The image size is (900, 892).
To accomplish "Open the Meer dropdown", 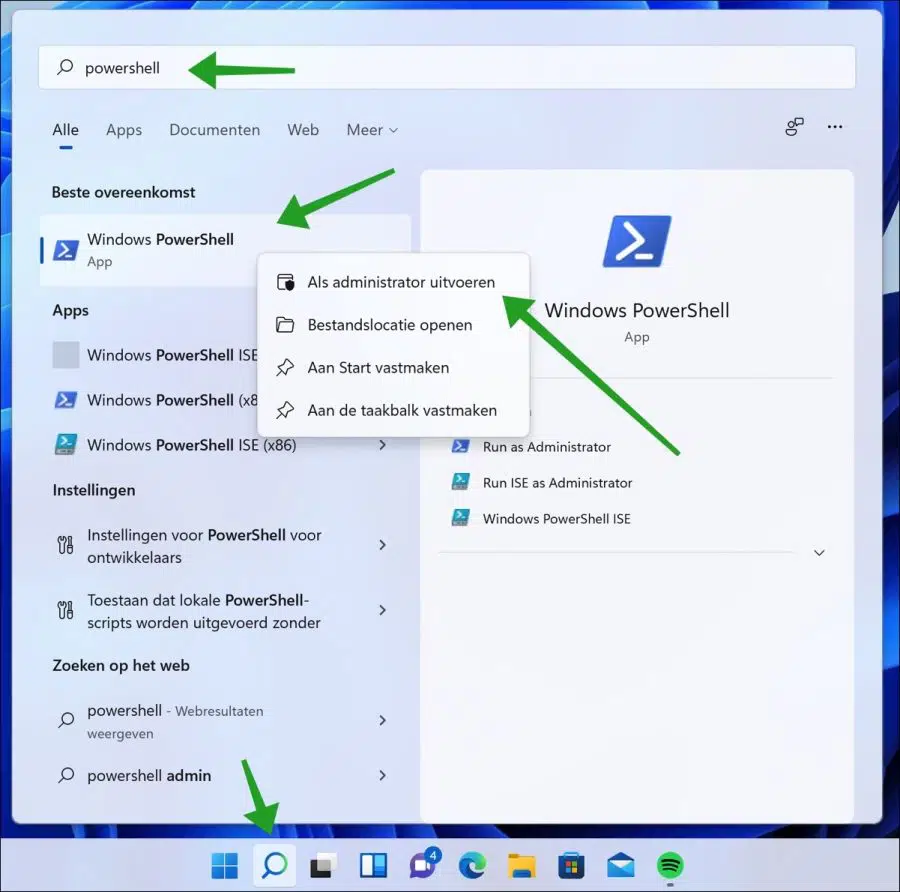I will point(372,130).
